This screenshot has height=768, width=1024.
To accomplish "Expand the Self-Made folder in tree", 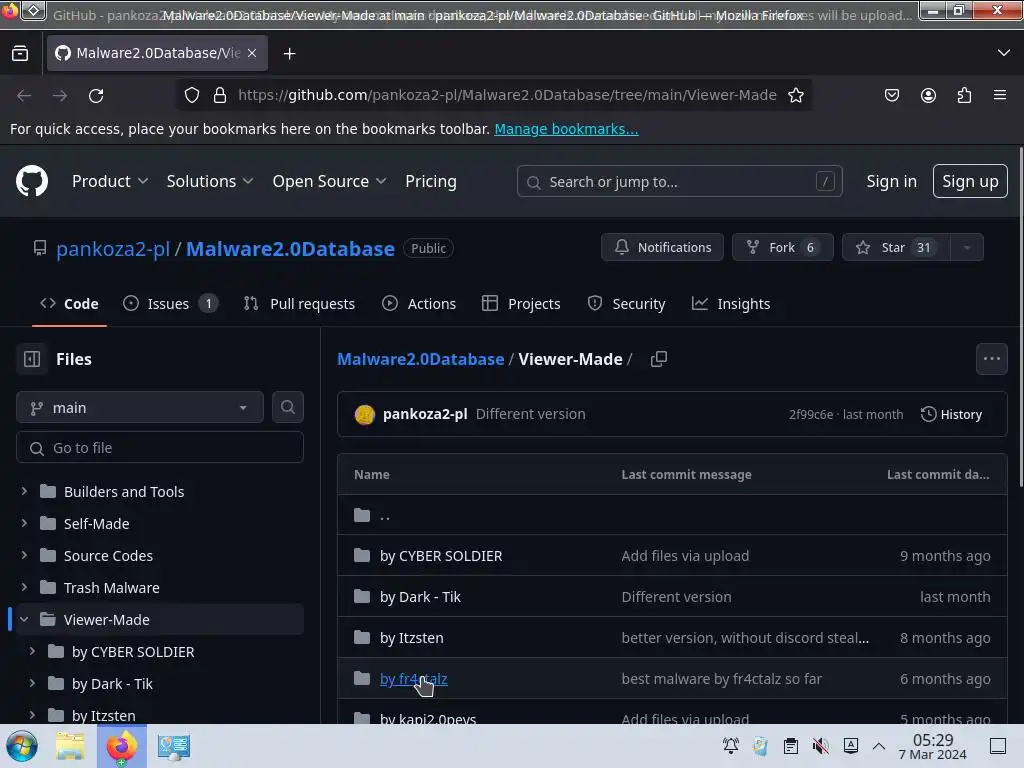I will coord(24,523).
